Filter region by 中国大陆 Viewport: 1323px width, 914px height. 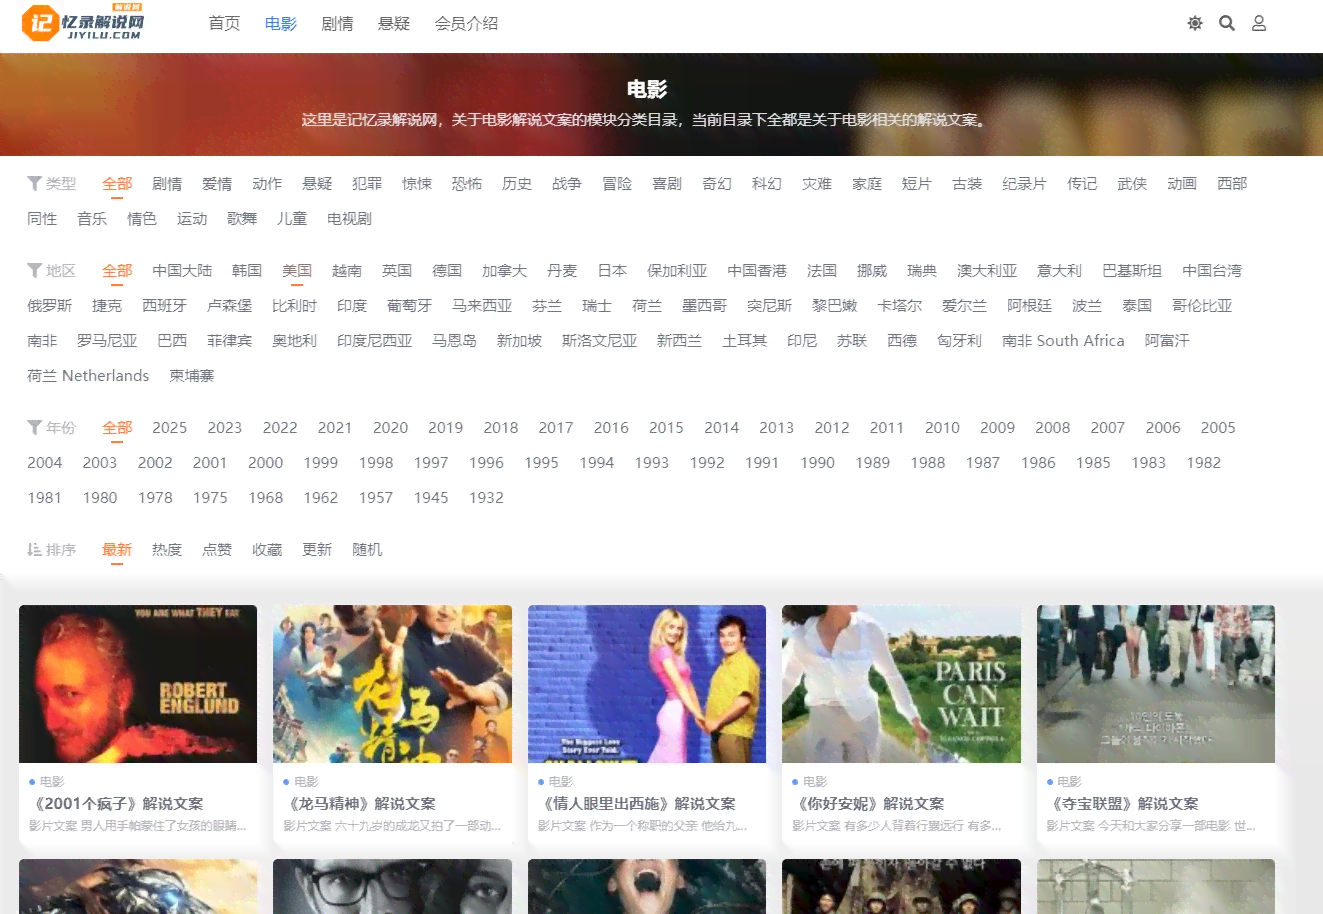(x=182, y=271)
